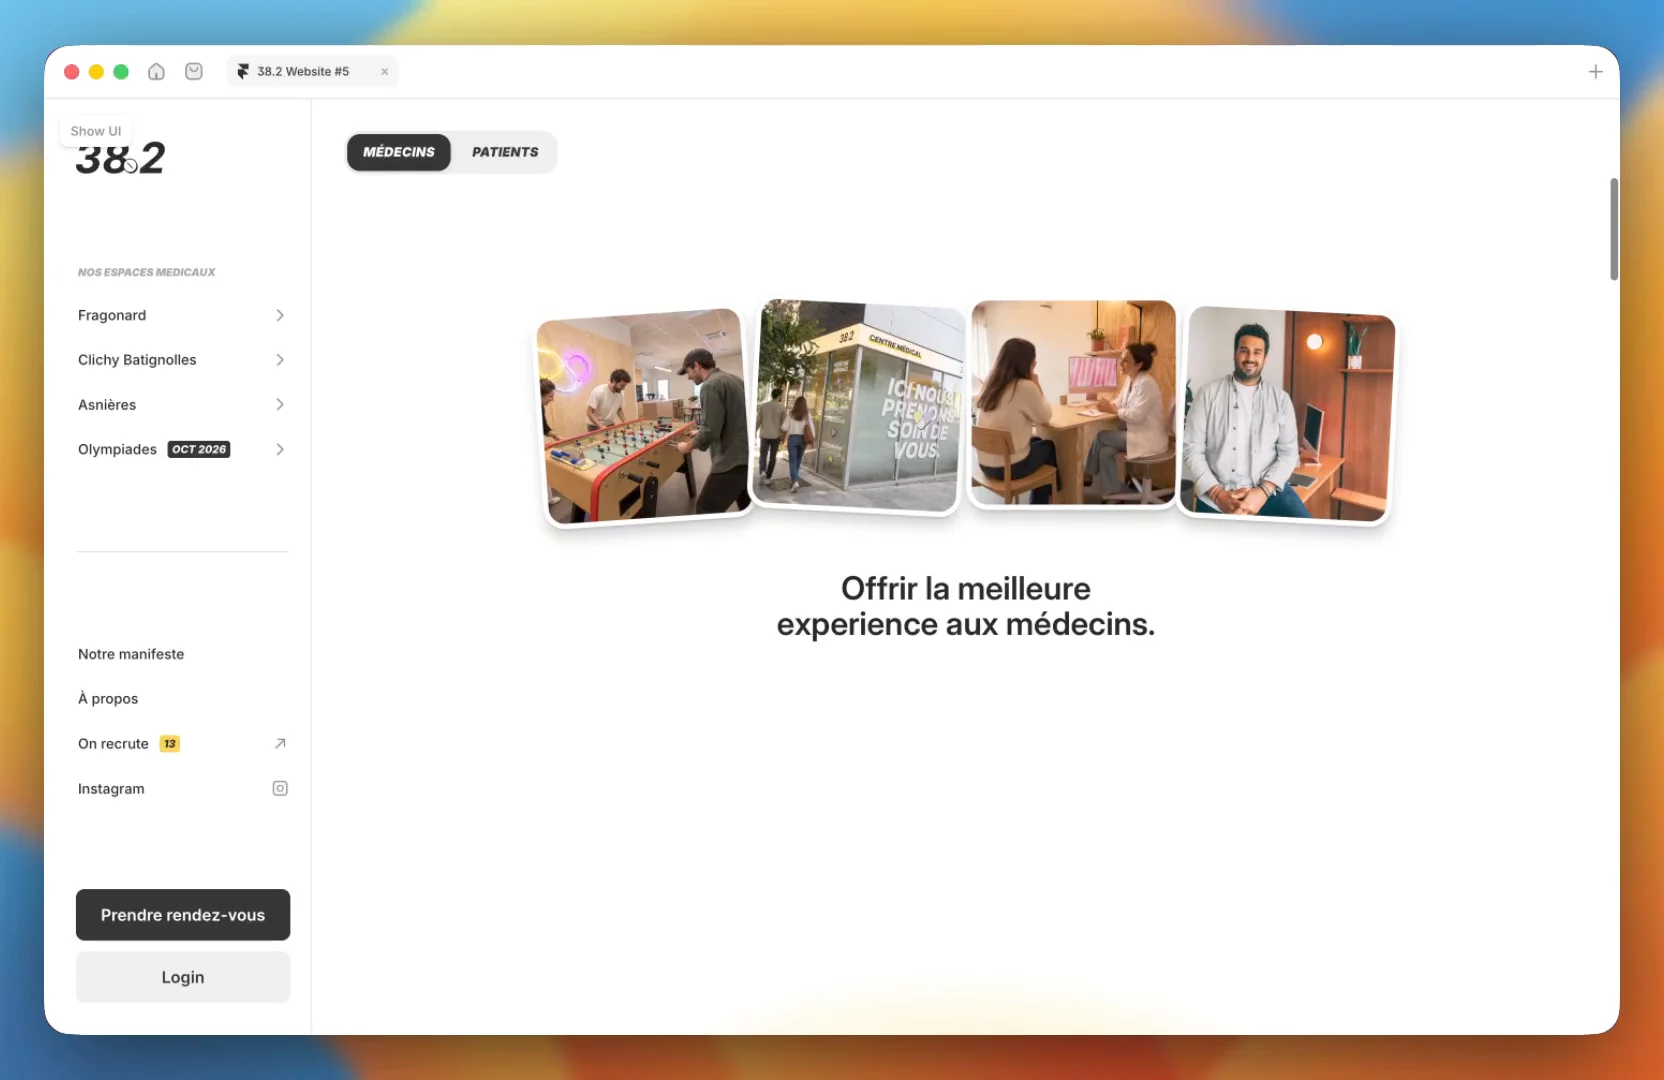Image resolution: width=1664 pixels, height=1080 pixels.
Task: Open the inbox icon beside the home icon
Action: [194, 72]
